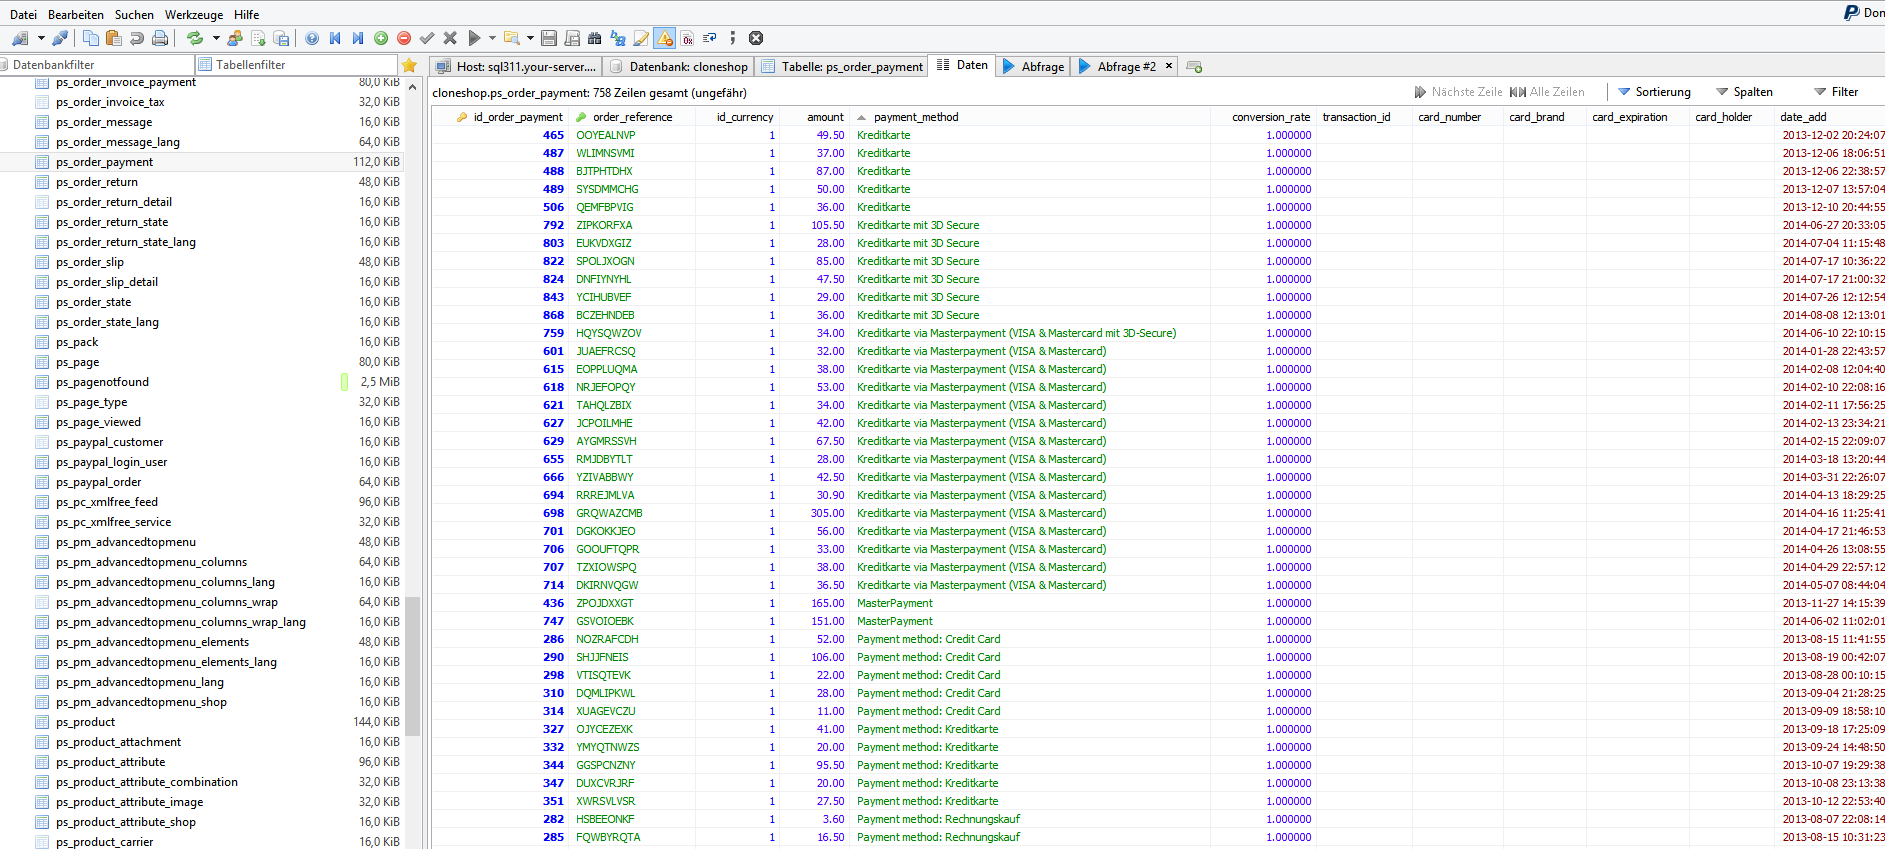Toggle the 0x binary-as-hex display button
This screenshot has height=849, width=1885.
688,38
